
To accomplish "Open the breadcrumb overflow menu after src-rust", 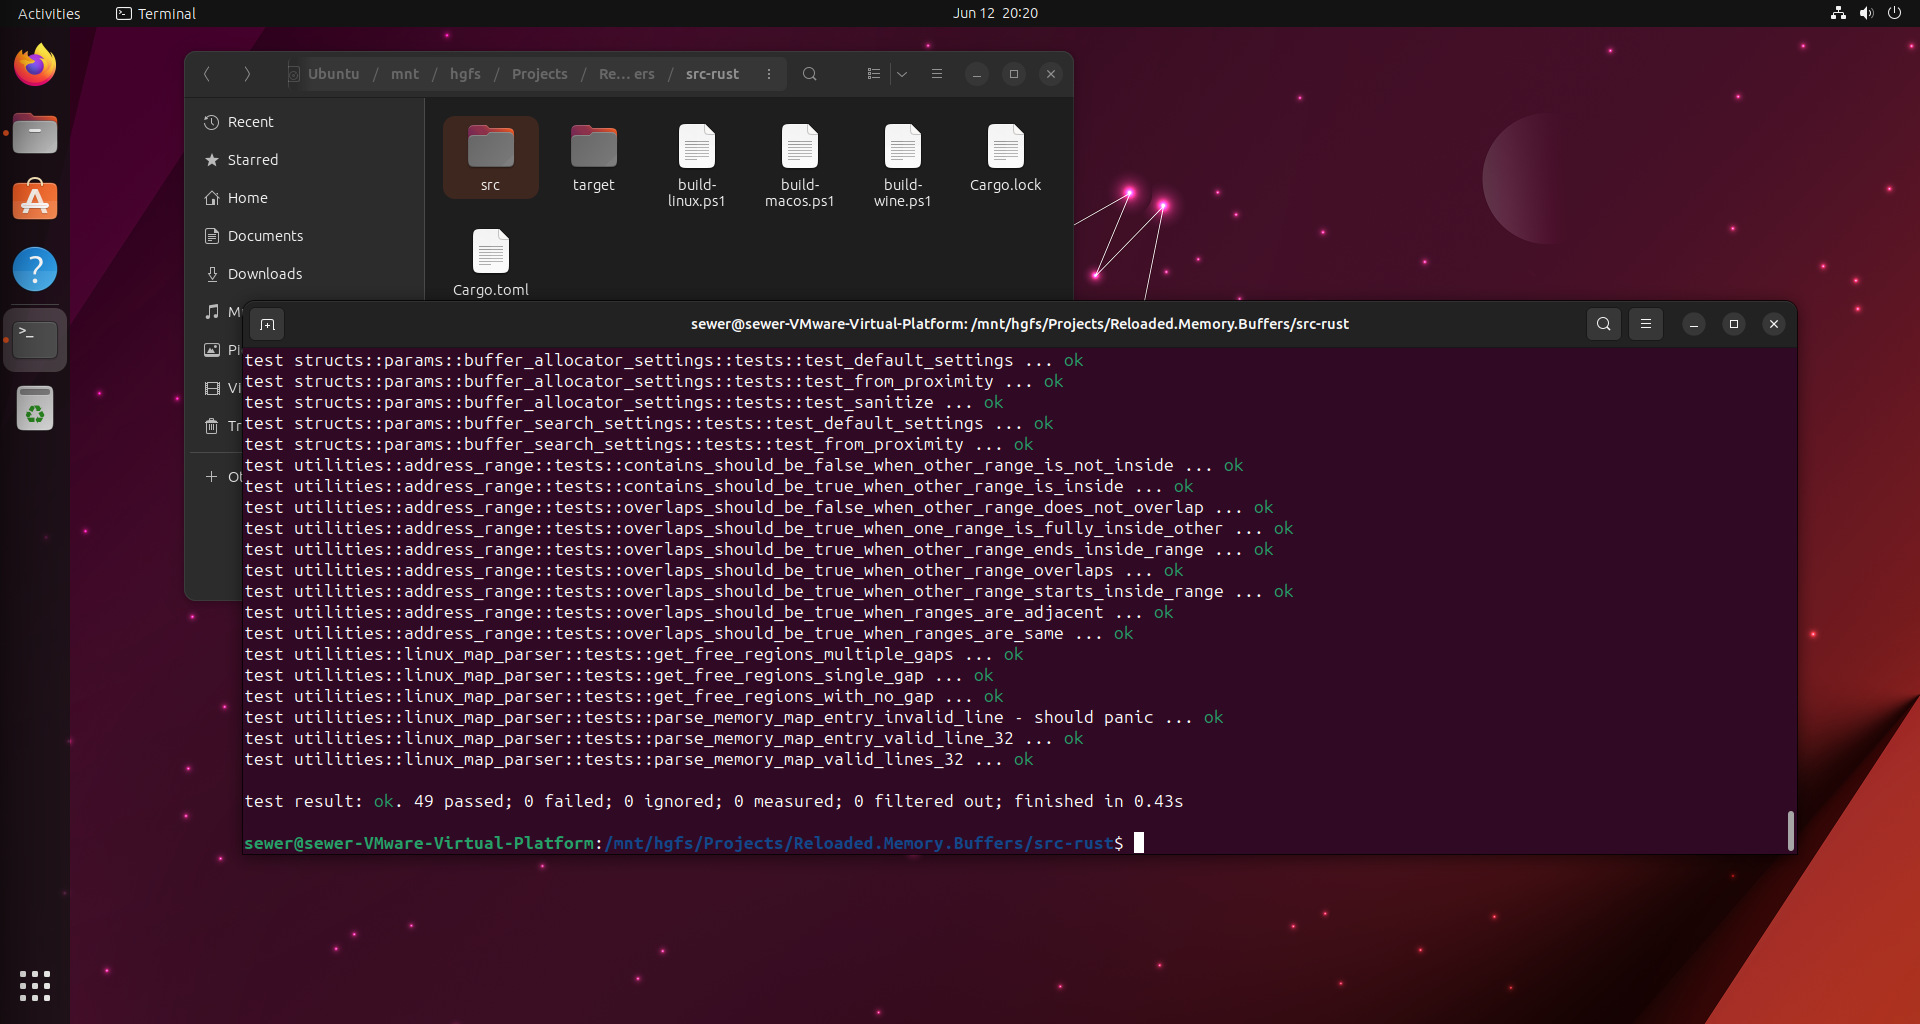I will click(768, 74).
